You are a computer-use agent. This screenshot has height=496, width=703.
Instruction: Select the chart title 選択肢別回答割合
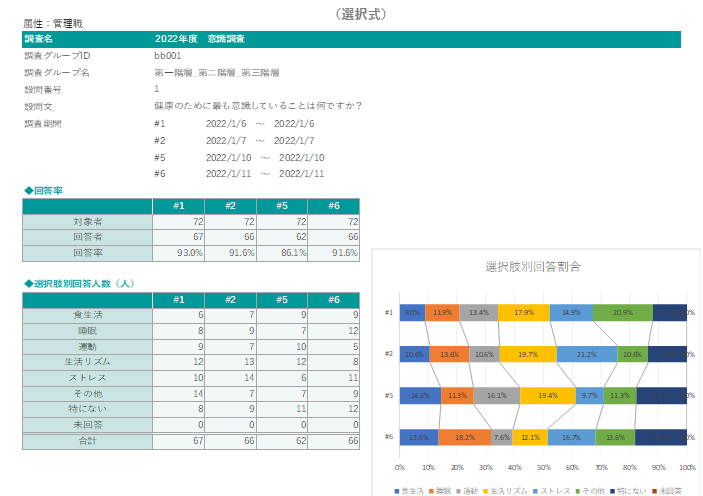(533, 267)
